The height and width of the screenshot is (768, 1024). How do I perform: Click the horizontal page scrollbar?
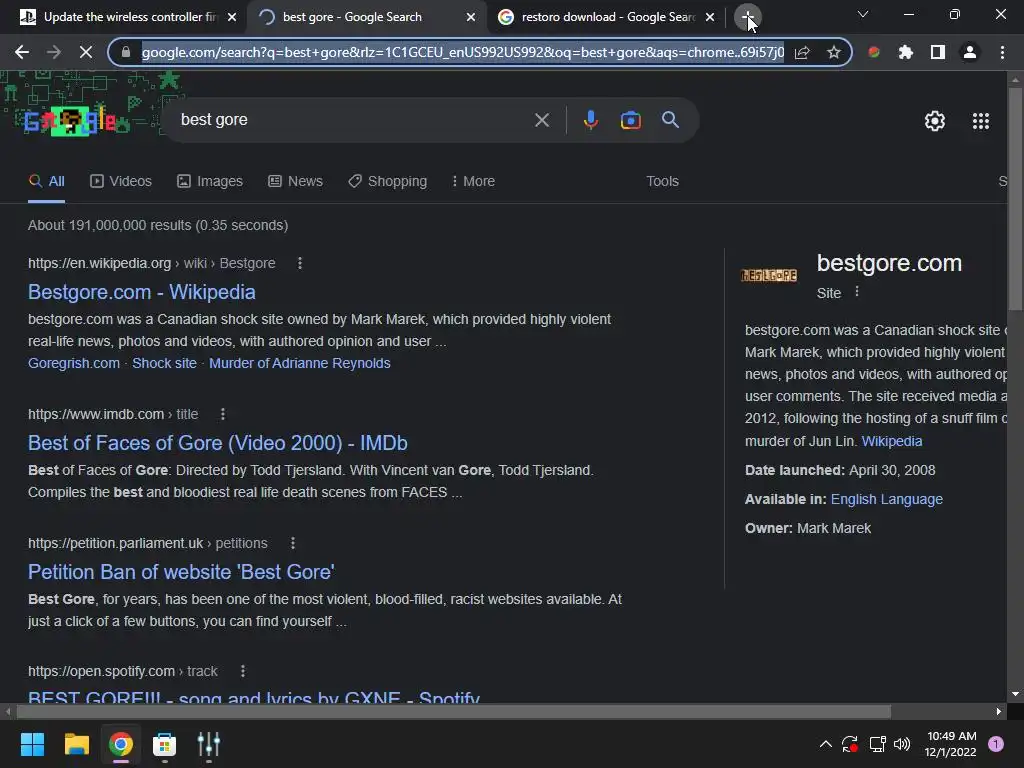pos(454,711)
